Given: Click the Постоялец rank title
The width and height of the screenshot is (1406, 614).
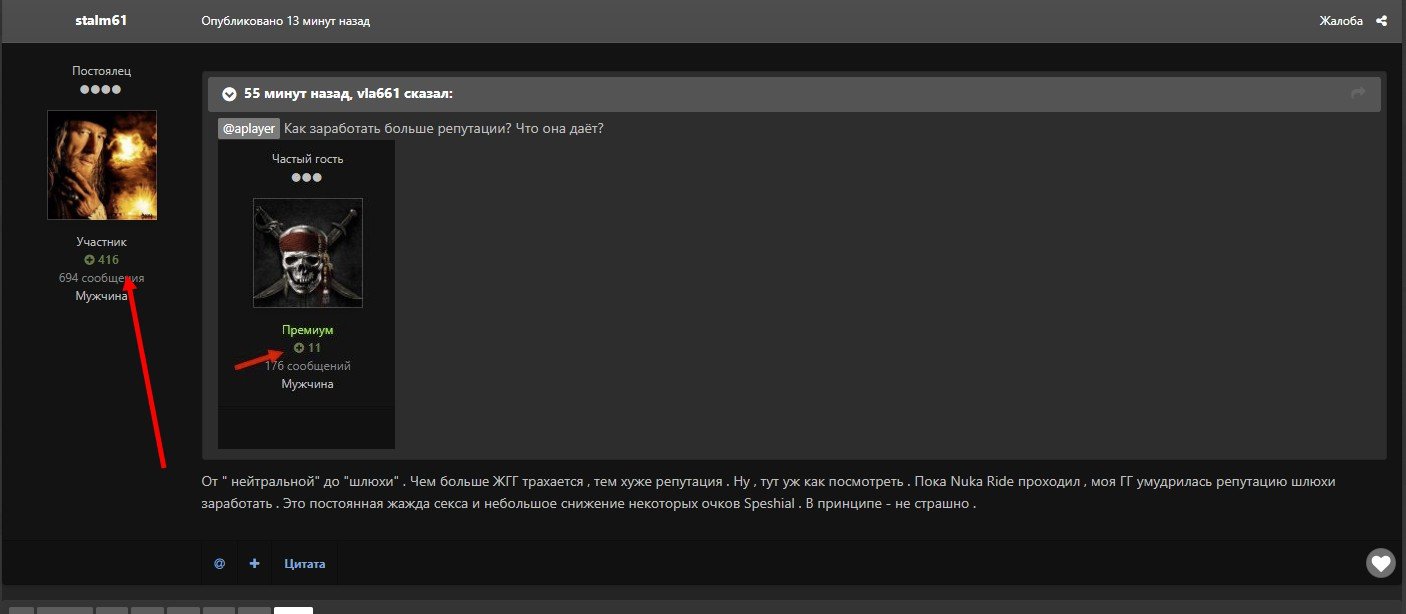Looking at the screenshot, I should [x=102, y=71].
